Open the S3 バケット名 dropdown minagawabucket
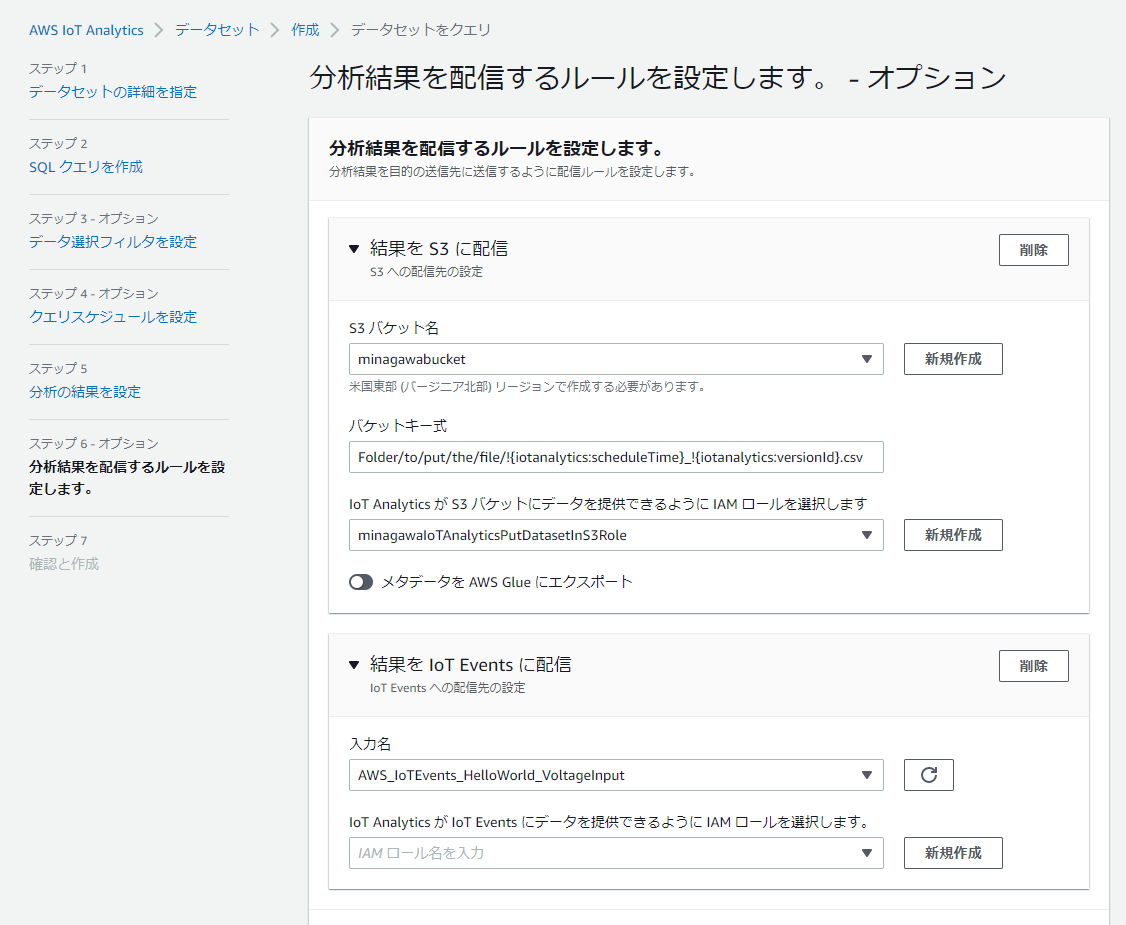The width and height of the screenshot is (1126, 925). point(616,359)
